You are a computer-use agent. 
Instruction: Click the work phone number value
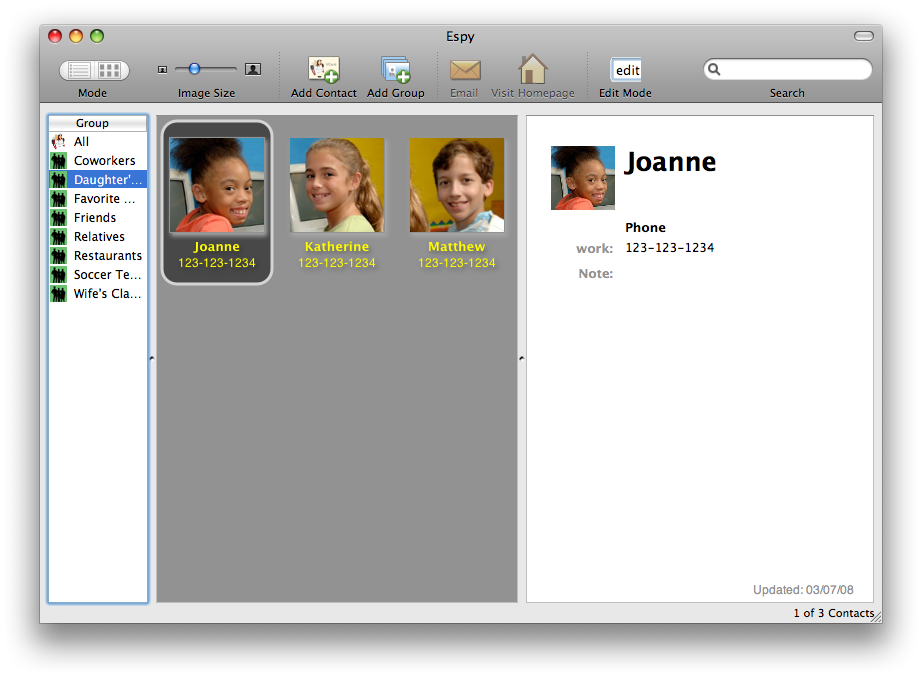click(670, 248)
